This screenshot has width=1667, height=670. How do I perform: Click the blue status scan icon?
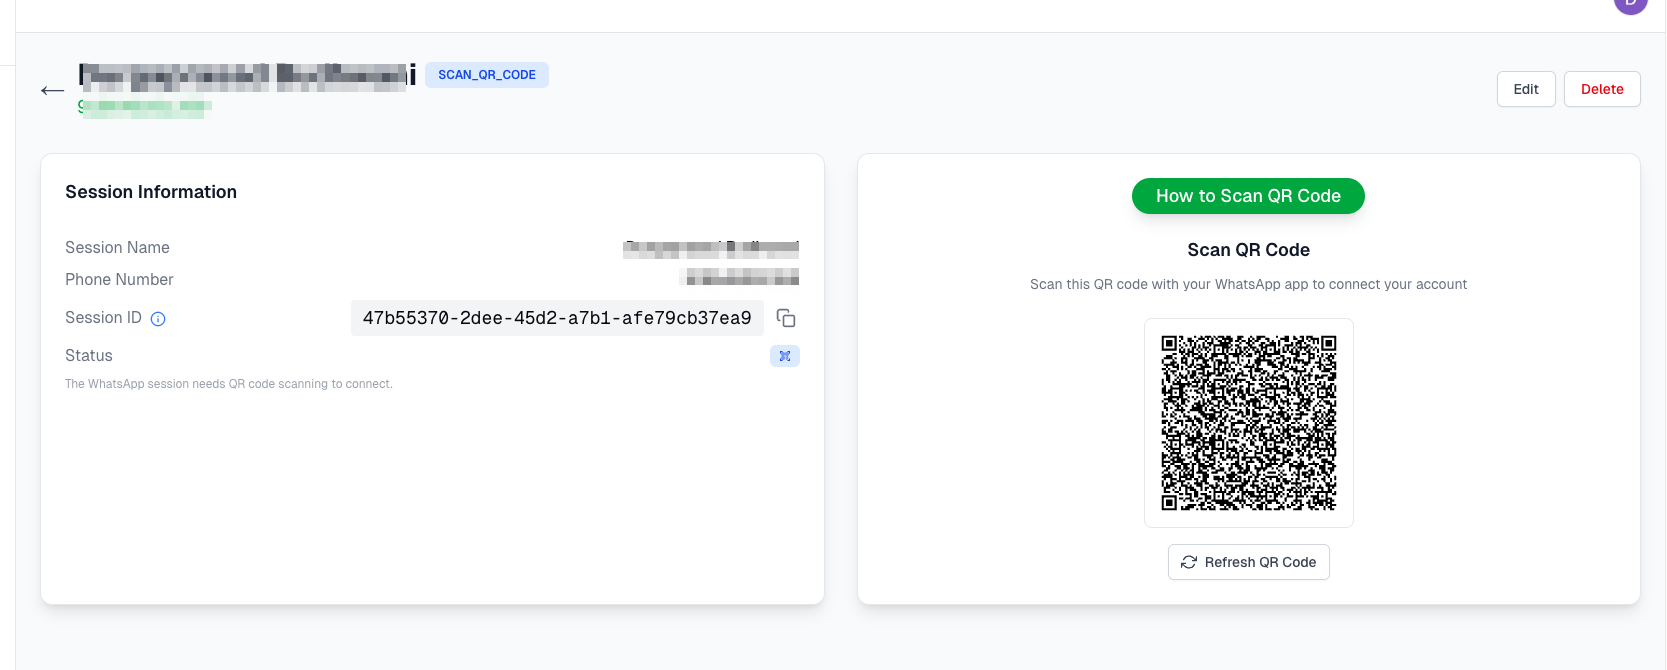[785, 356]
